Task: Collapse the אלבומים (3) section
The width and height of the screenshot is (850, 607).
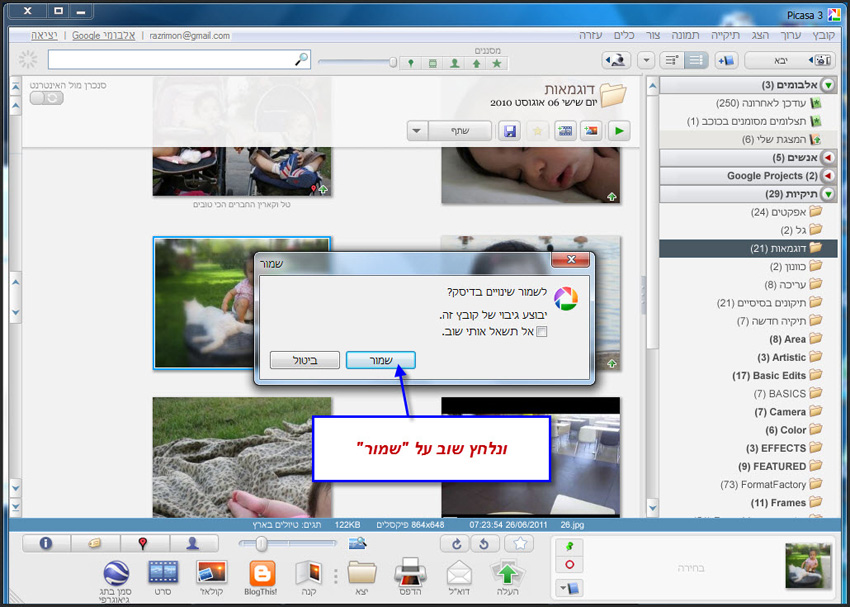Action: (x=828, y=86)
